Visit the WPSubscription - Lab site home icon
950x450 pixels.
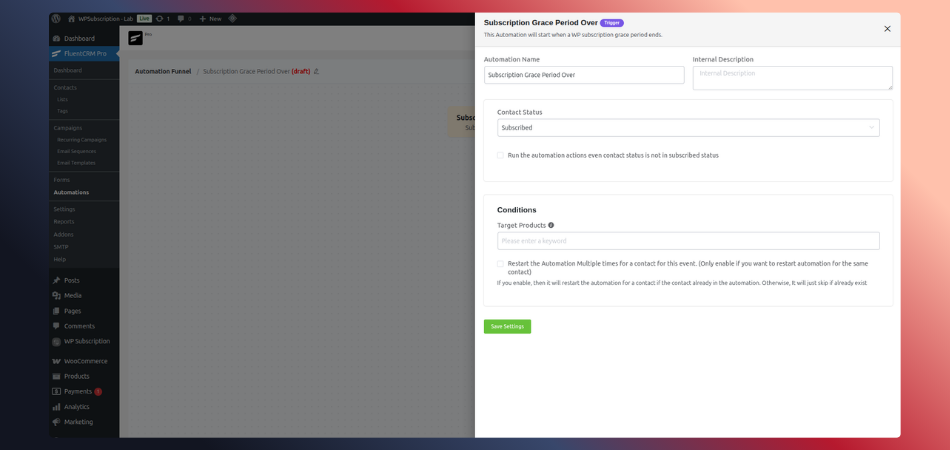point(71,19)
